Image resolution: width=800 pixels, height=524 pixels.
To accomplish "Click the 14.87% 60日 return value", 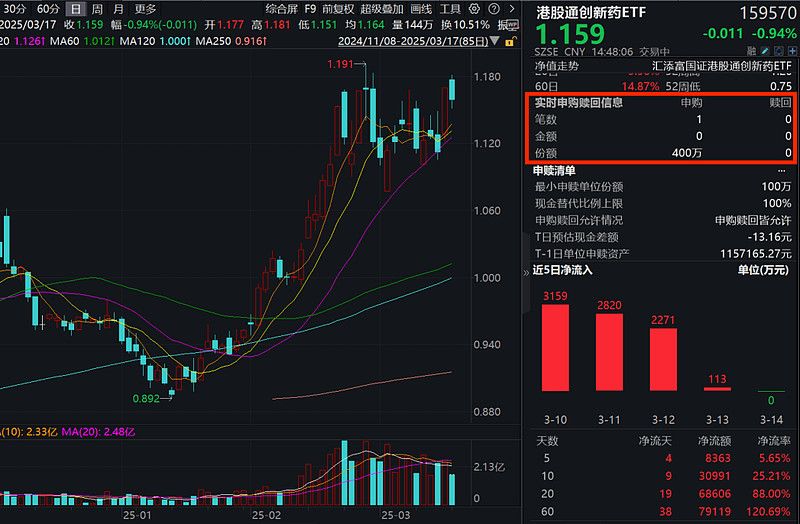I will 640,86.
